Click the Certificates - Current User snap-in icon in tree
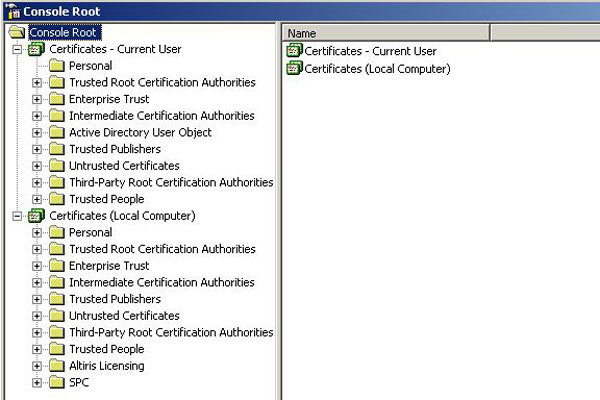Viewport: 600px width, 400px height. coord(36,49)
